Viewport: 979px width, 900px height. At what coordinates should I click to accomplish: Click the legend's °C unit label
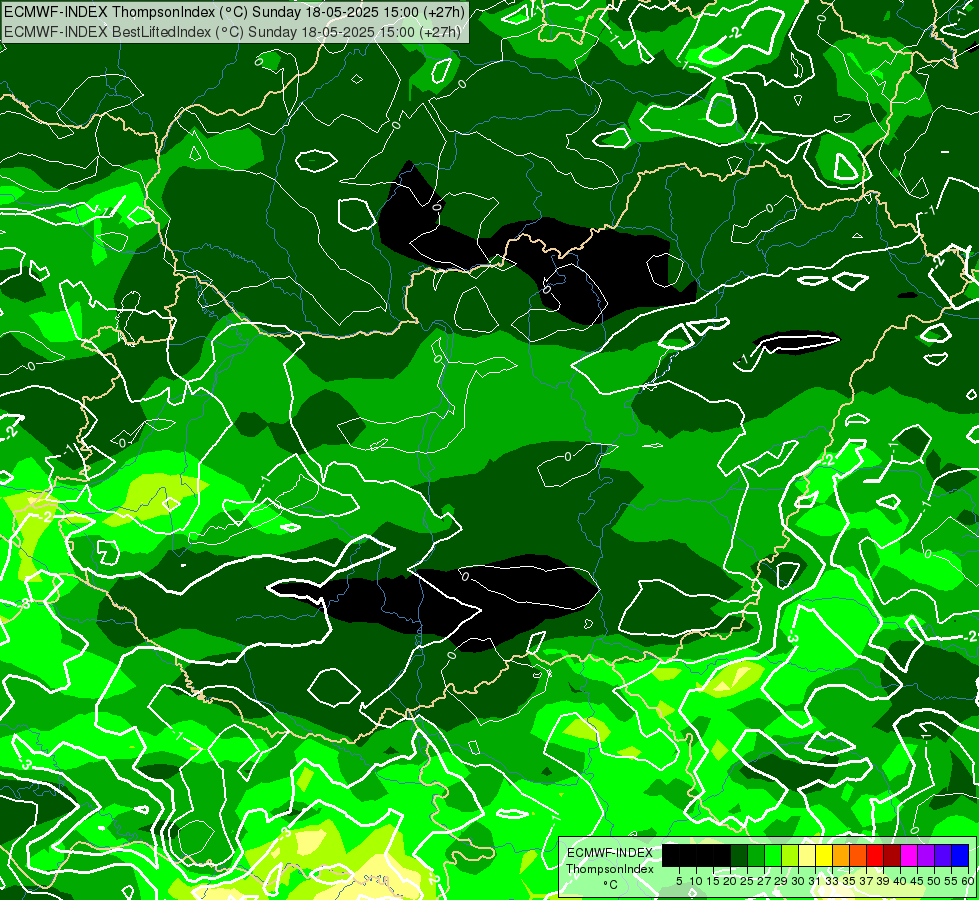611,885
